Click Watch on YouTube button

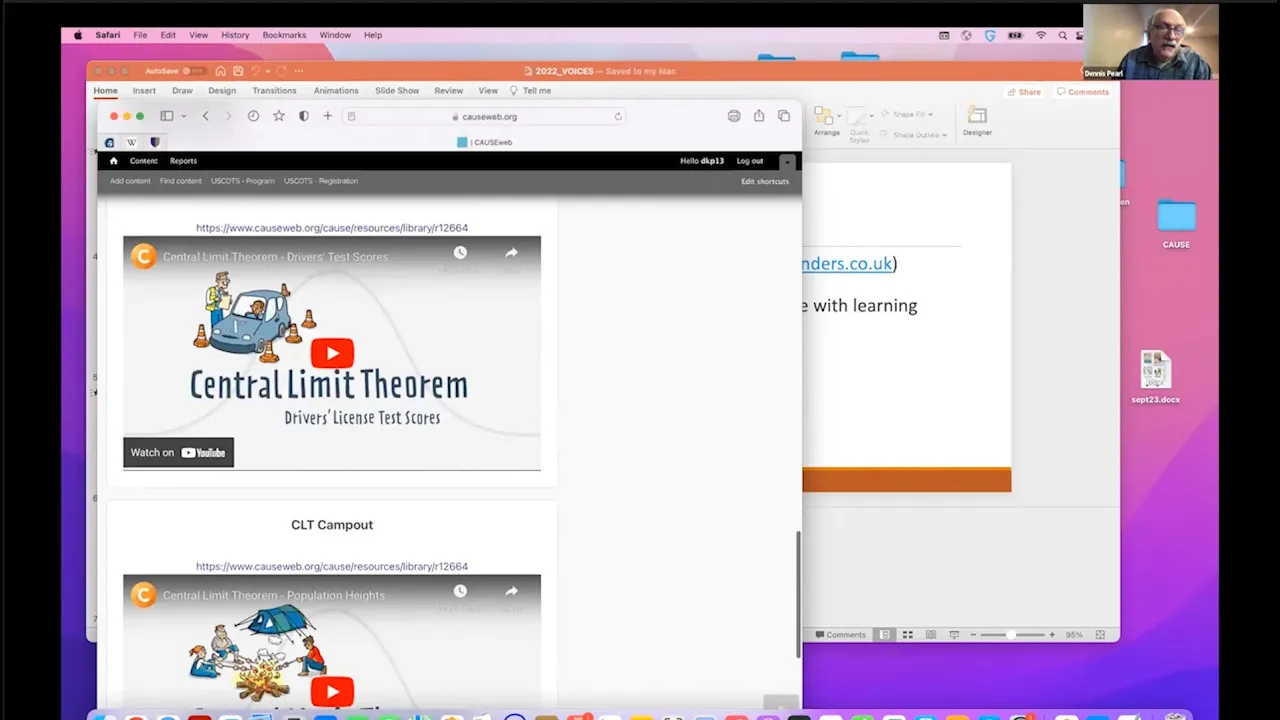(179, 452)
